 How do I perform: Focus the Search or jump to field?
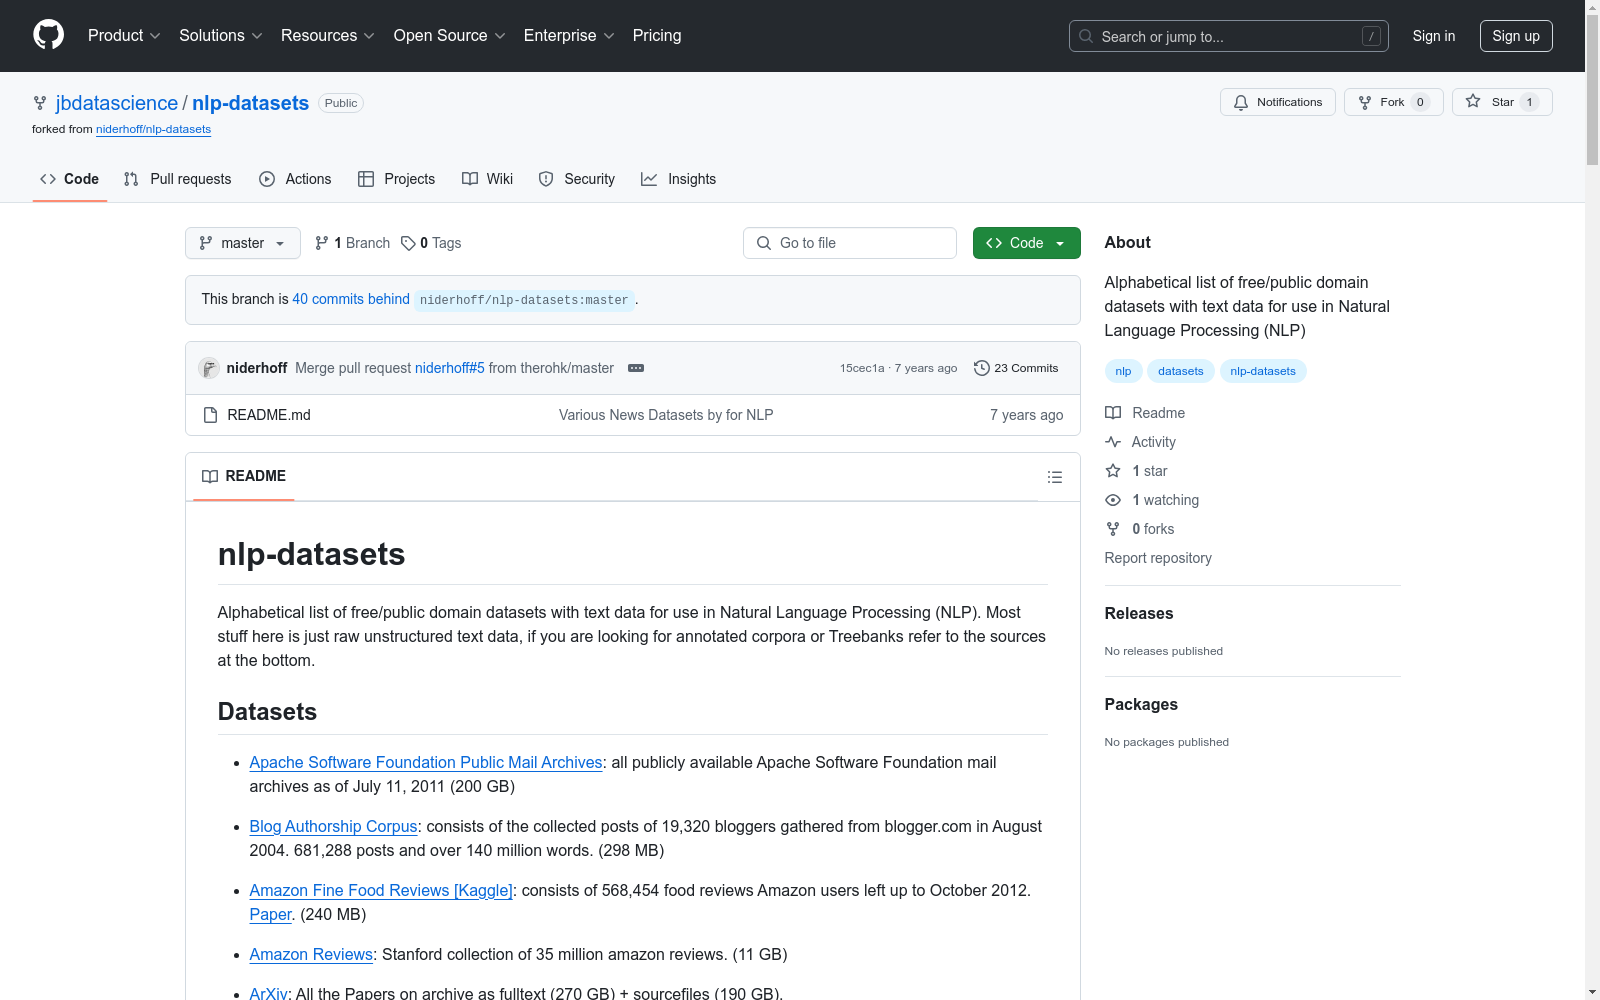tap(1229, 36)
